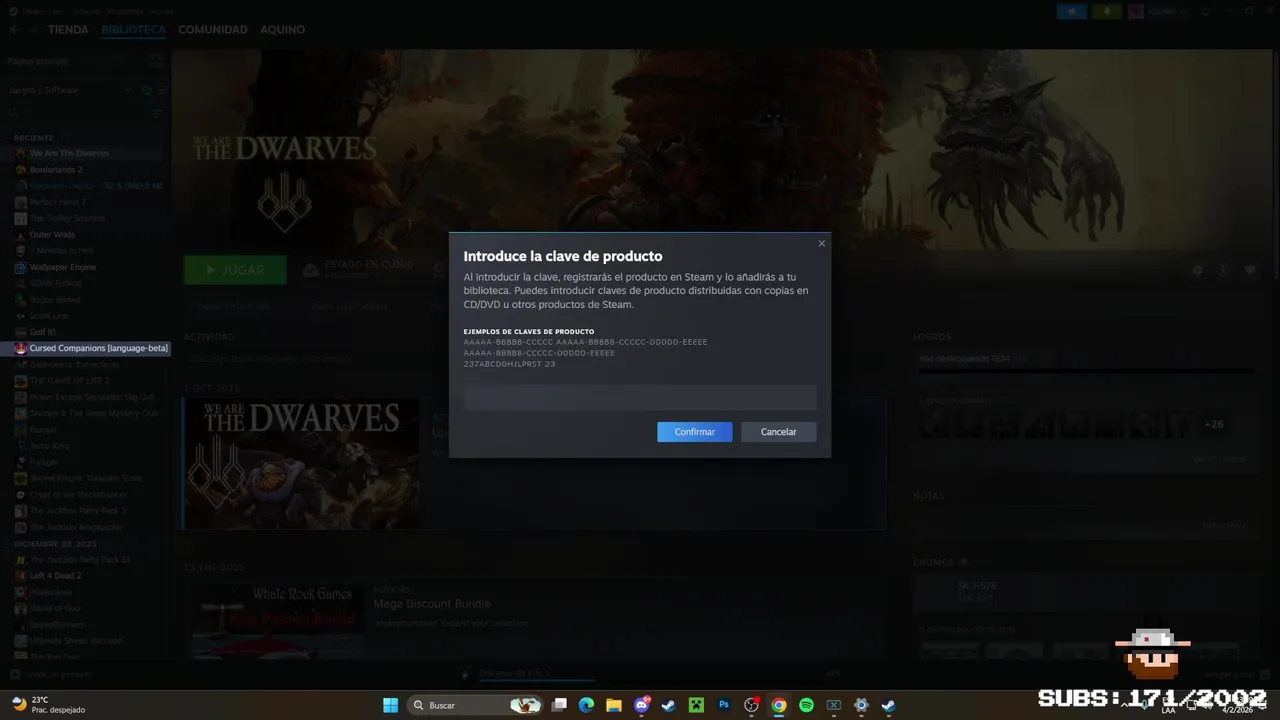
Task: Toggle the favorite heart icon
Action: pyautogui.click(x=1249, y=270)
